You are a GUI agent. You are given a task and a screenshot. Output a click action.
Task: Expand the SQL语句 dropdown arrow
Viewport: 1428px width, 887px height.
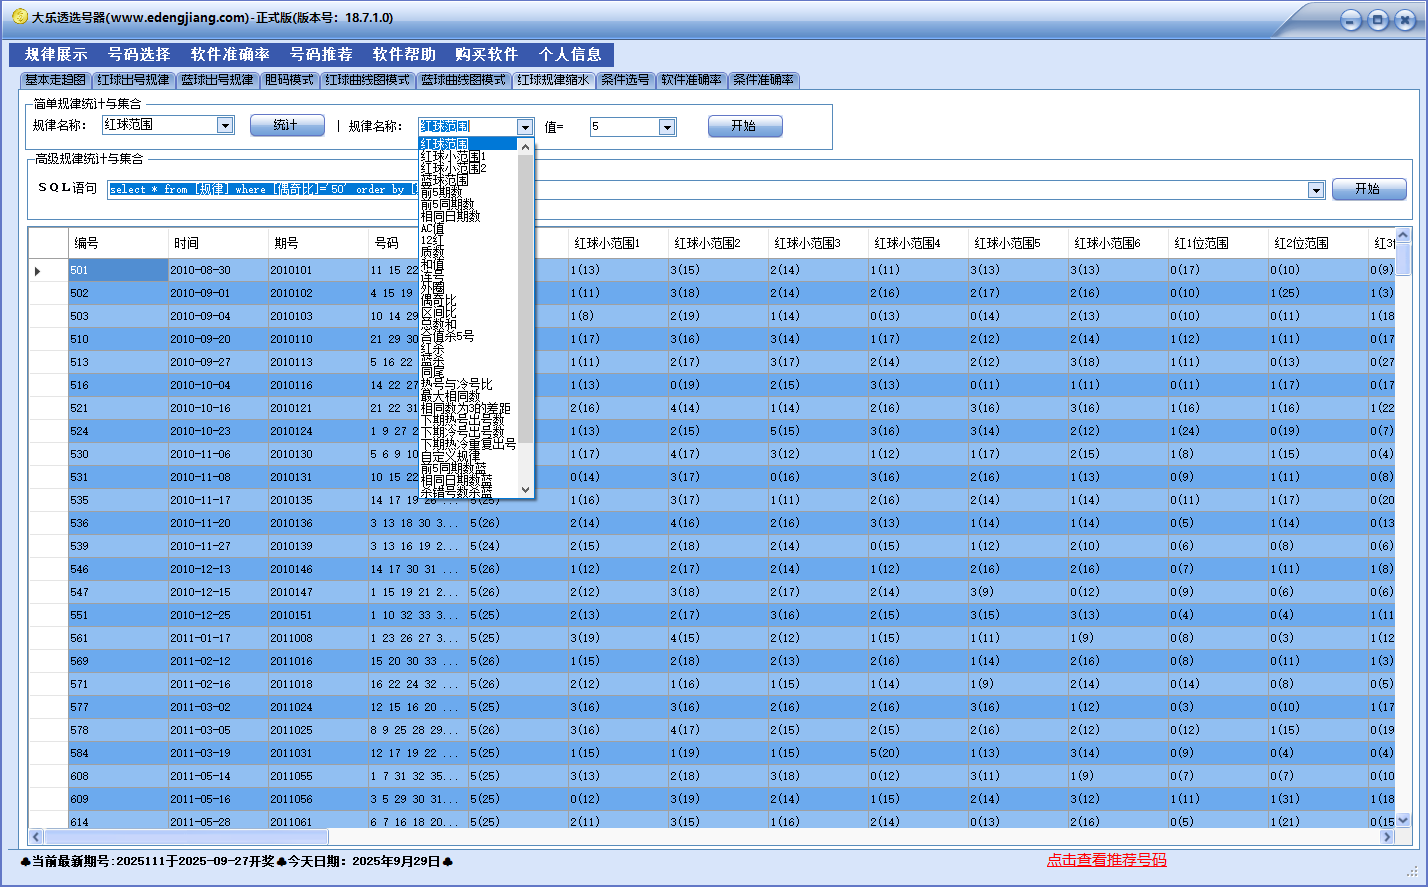click(1316, 190)
